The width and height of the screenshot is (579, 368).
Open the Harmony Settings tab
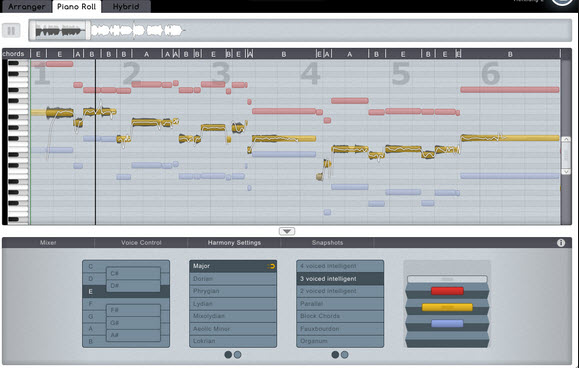[234, 243]
